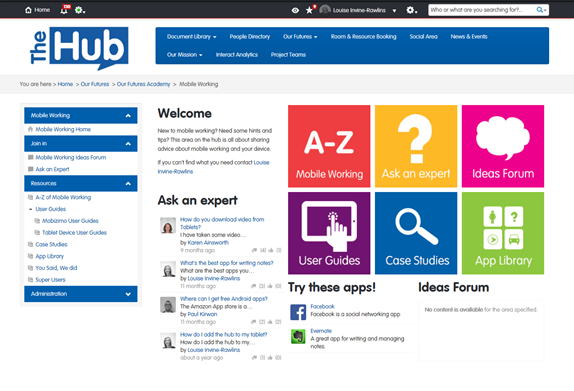This screenshot has height=391, width=574.
Task: Open App Library sidebar link
Action: pyautogui.click(x=49, y=256)
